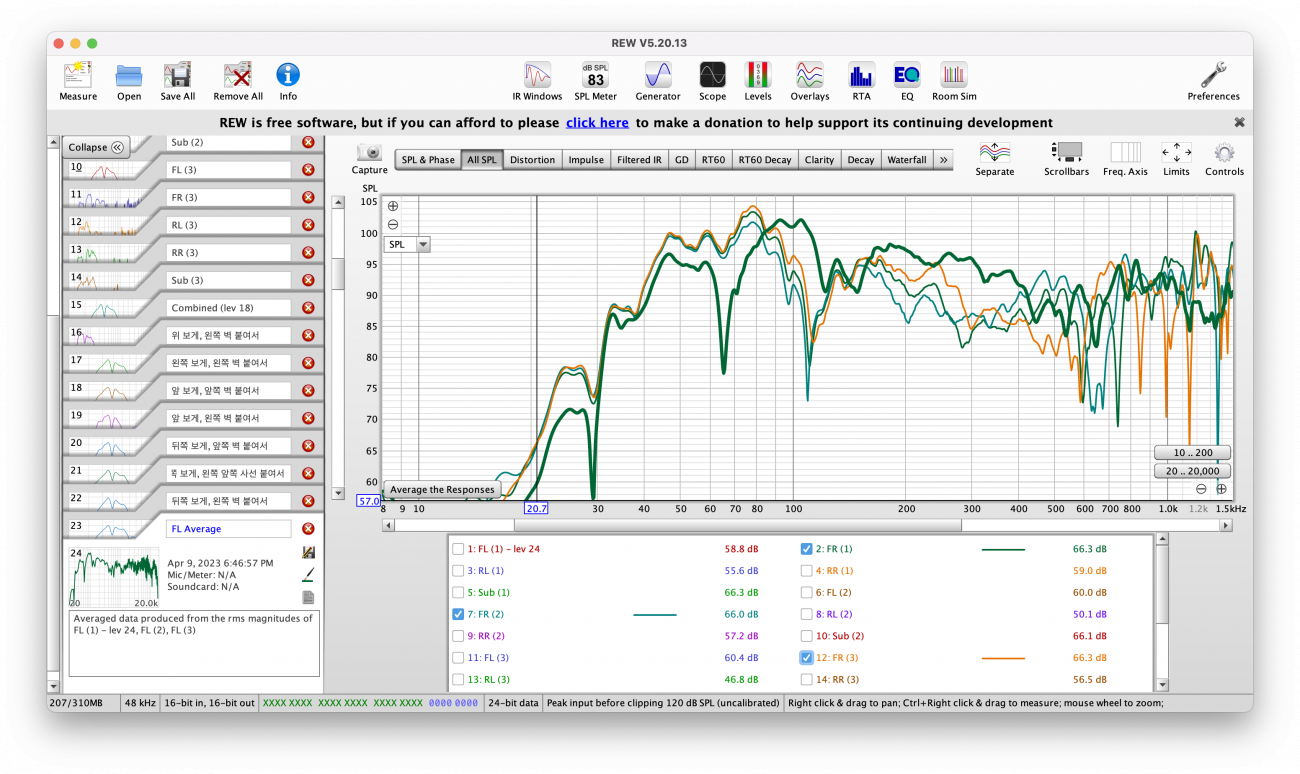The image size is (1300, 774).
Task: Click the Remove All icon
Action: click(x=238, y=76)
